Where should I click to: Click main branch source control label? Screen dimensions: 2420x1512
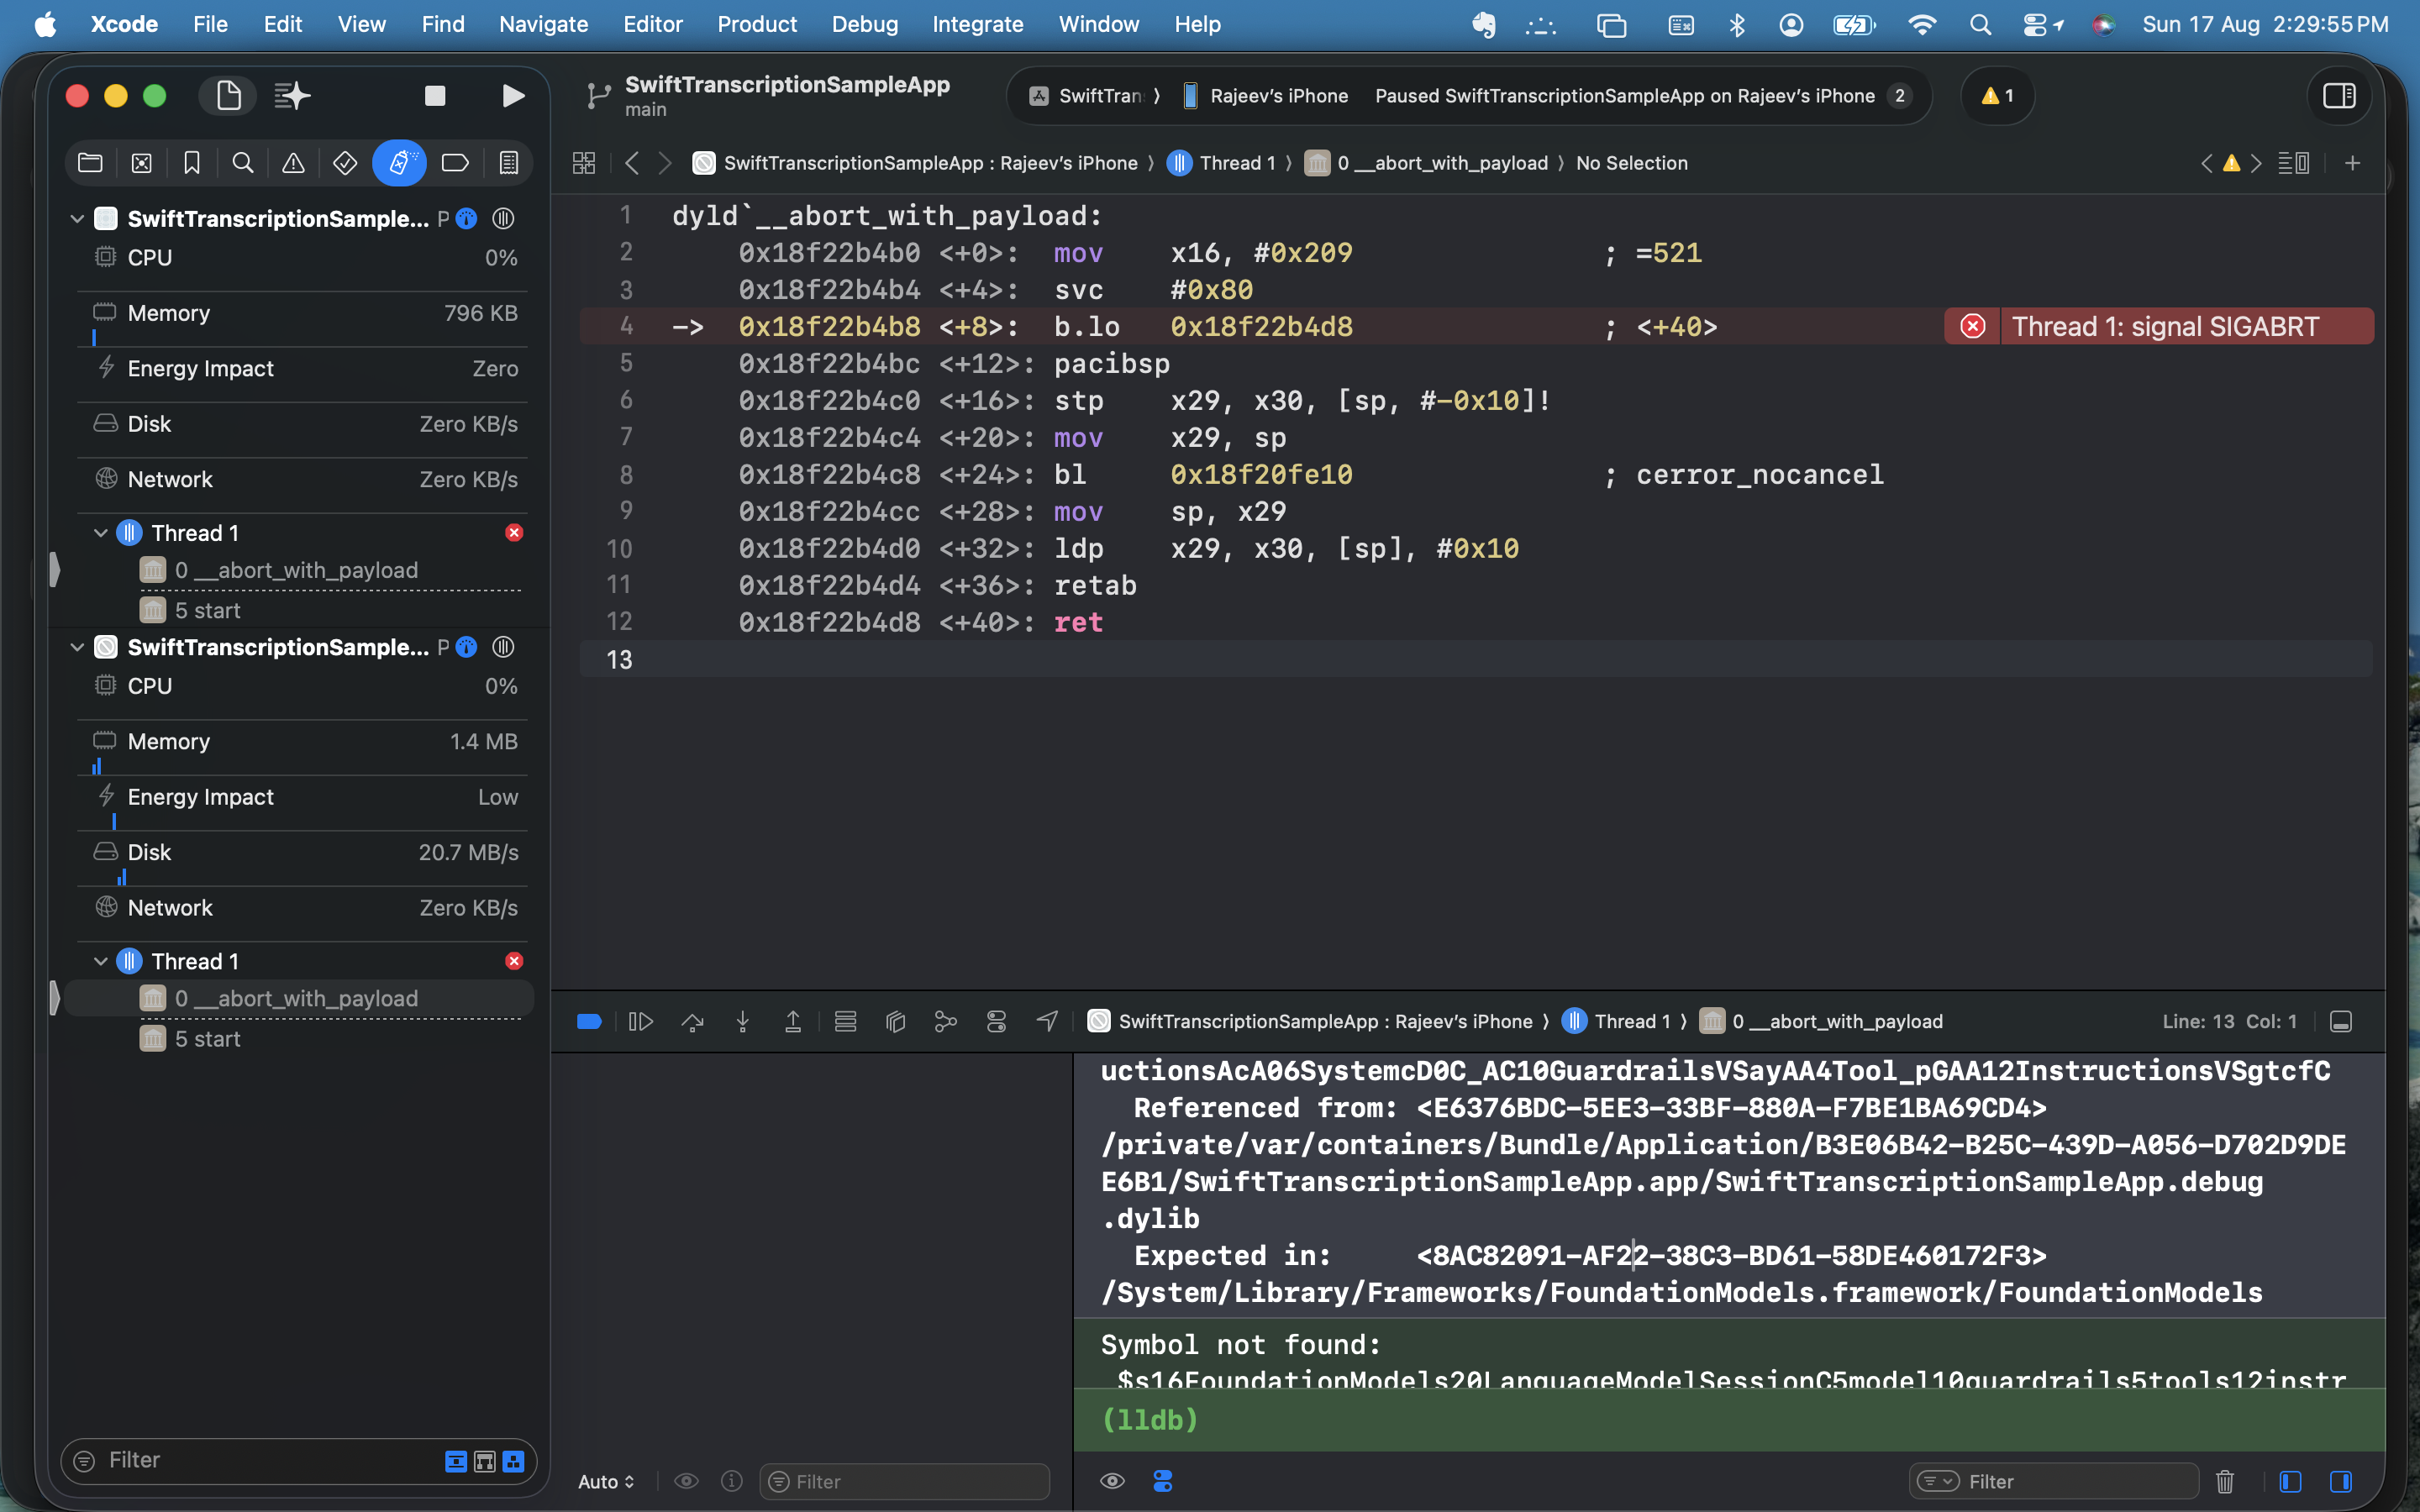coord(645,110)
